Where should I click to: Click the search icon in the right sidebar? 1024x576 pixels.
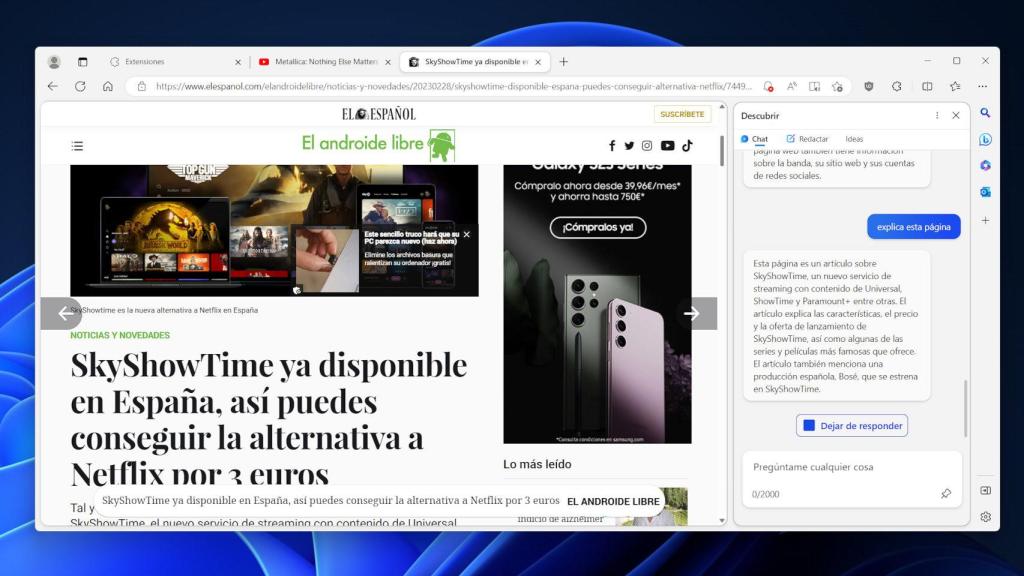[x=986, y=113]
